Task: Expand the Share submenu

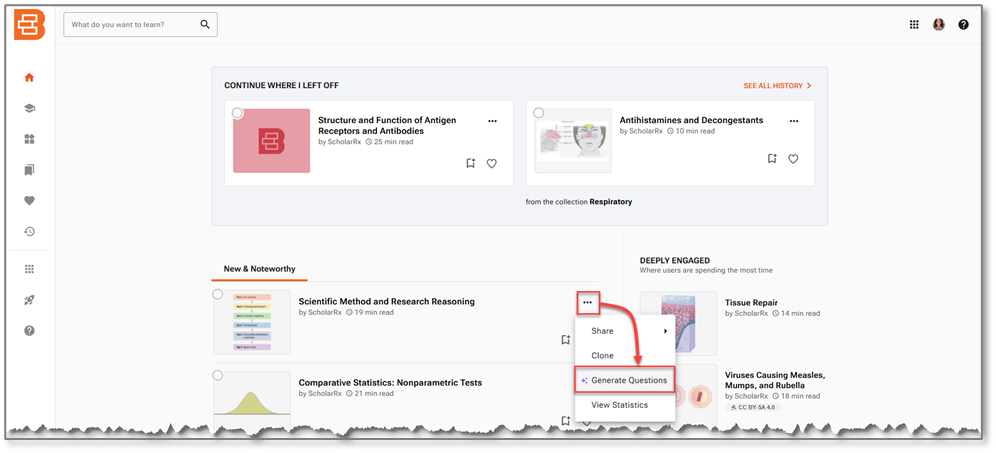Action: click(625, 331)
